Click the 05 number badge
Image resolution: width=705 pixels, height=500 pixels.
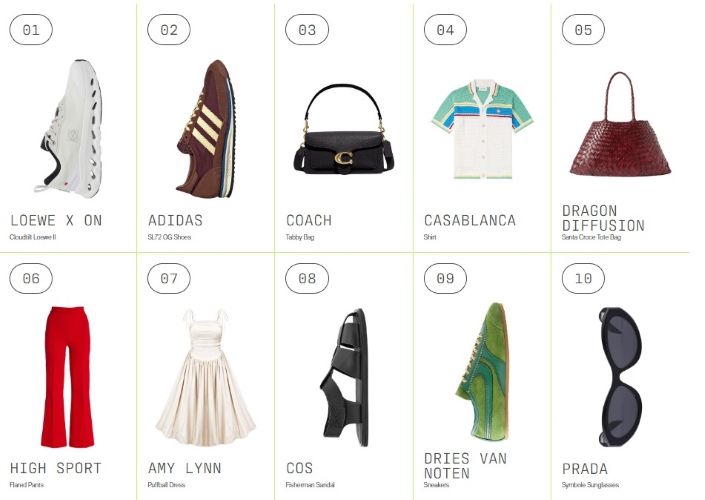pos(583,30)
